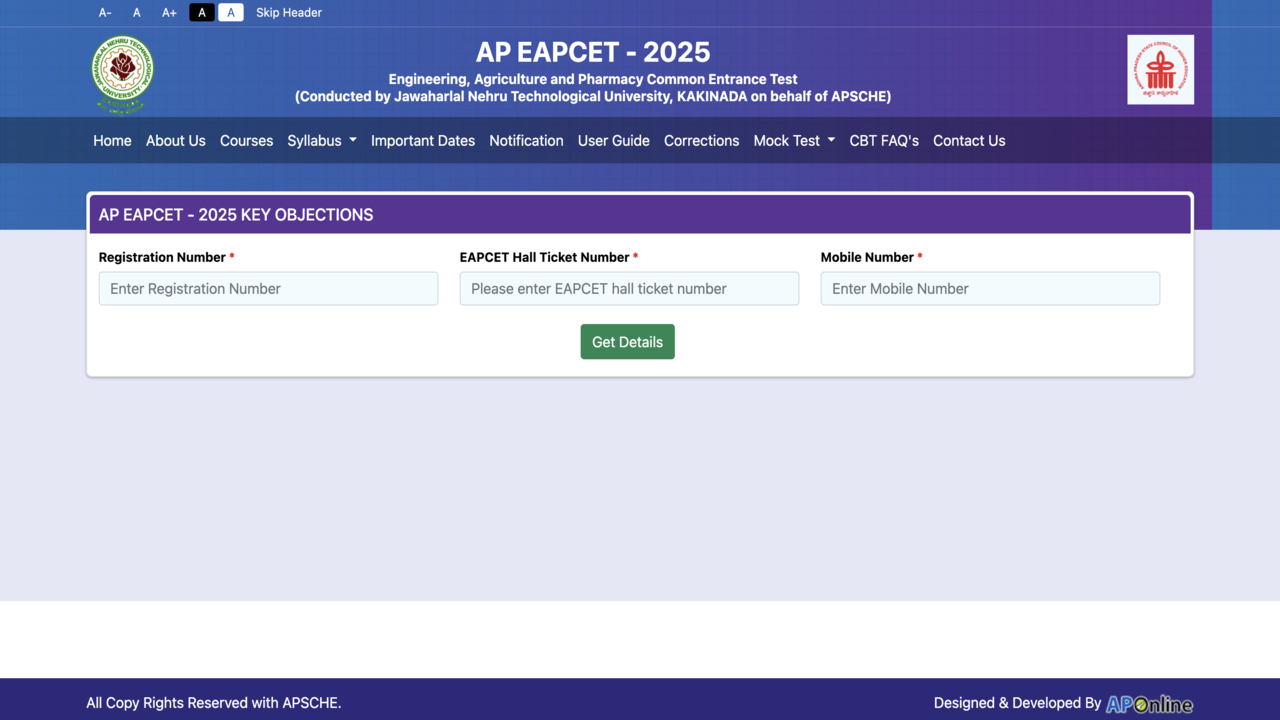
Task: Open the CBT FAQ's page
Action: 884,141
